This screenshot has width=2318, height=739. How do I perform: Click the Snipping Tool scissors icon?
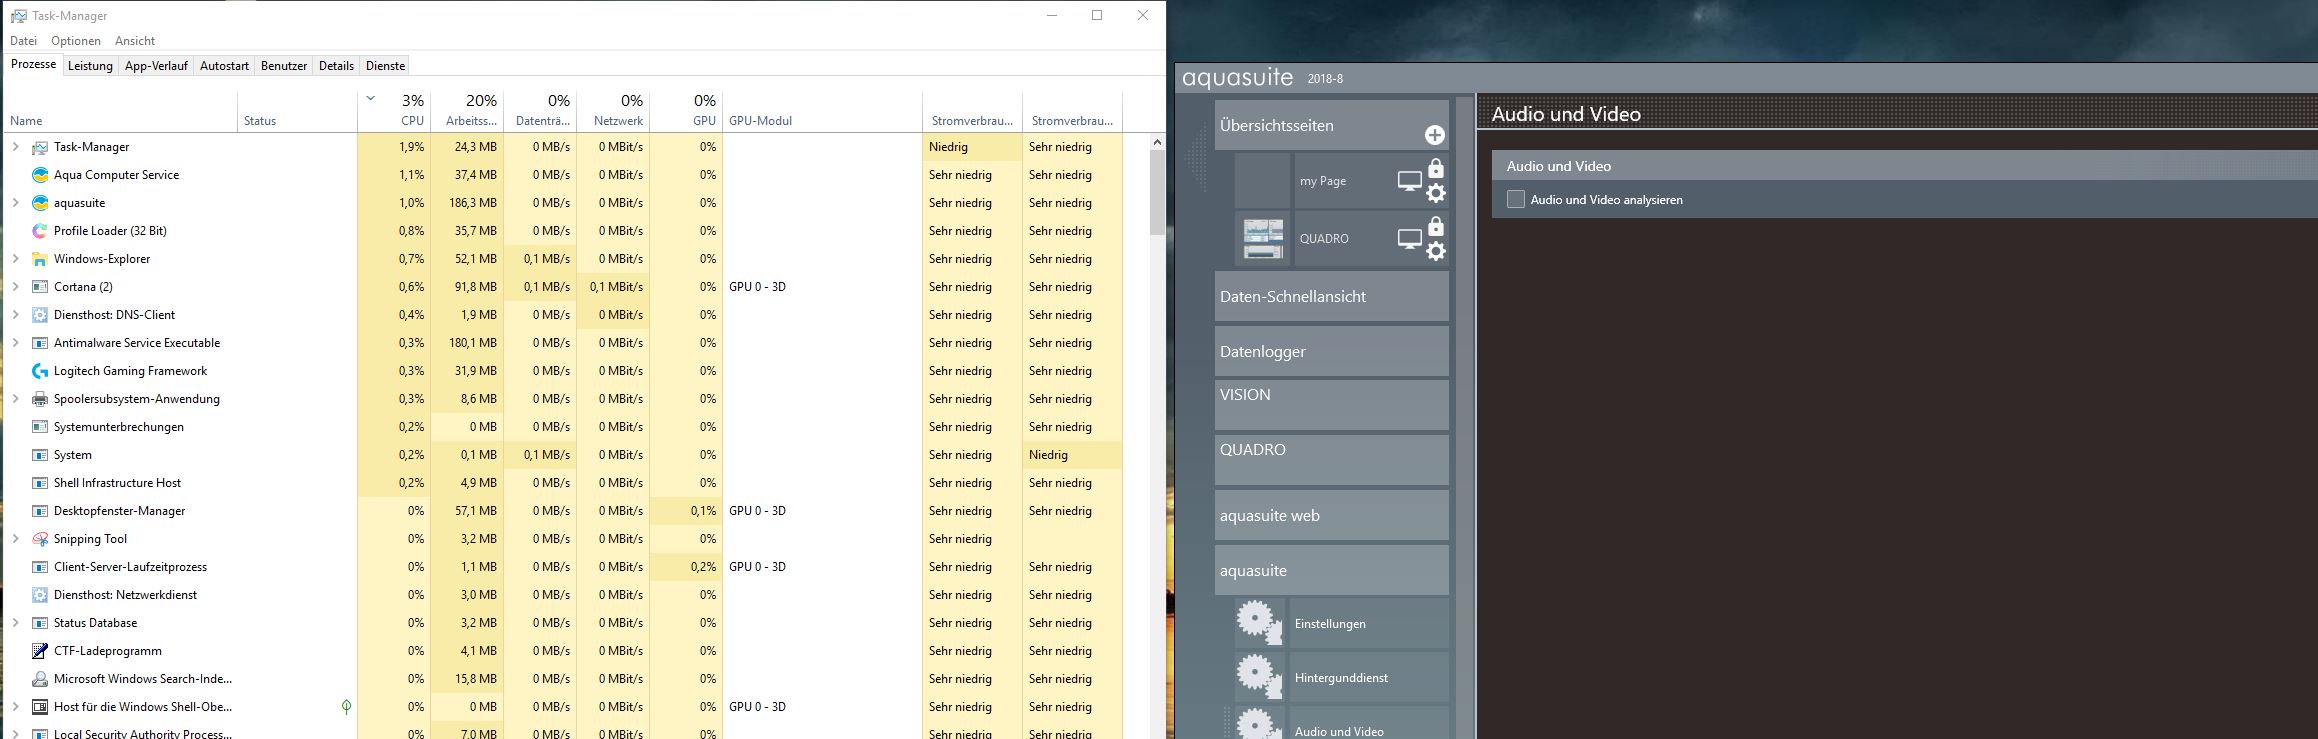point(40,539)
